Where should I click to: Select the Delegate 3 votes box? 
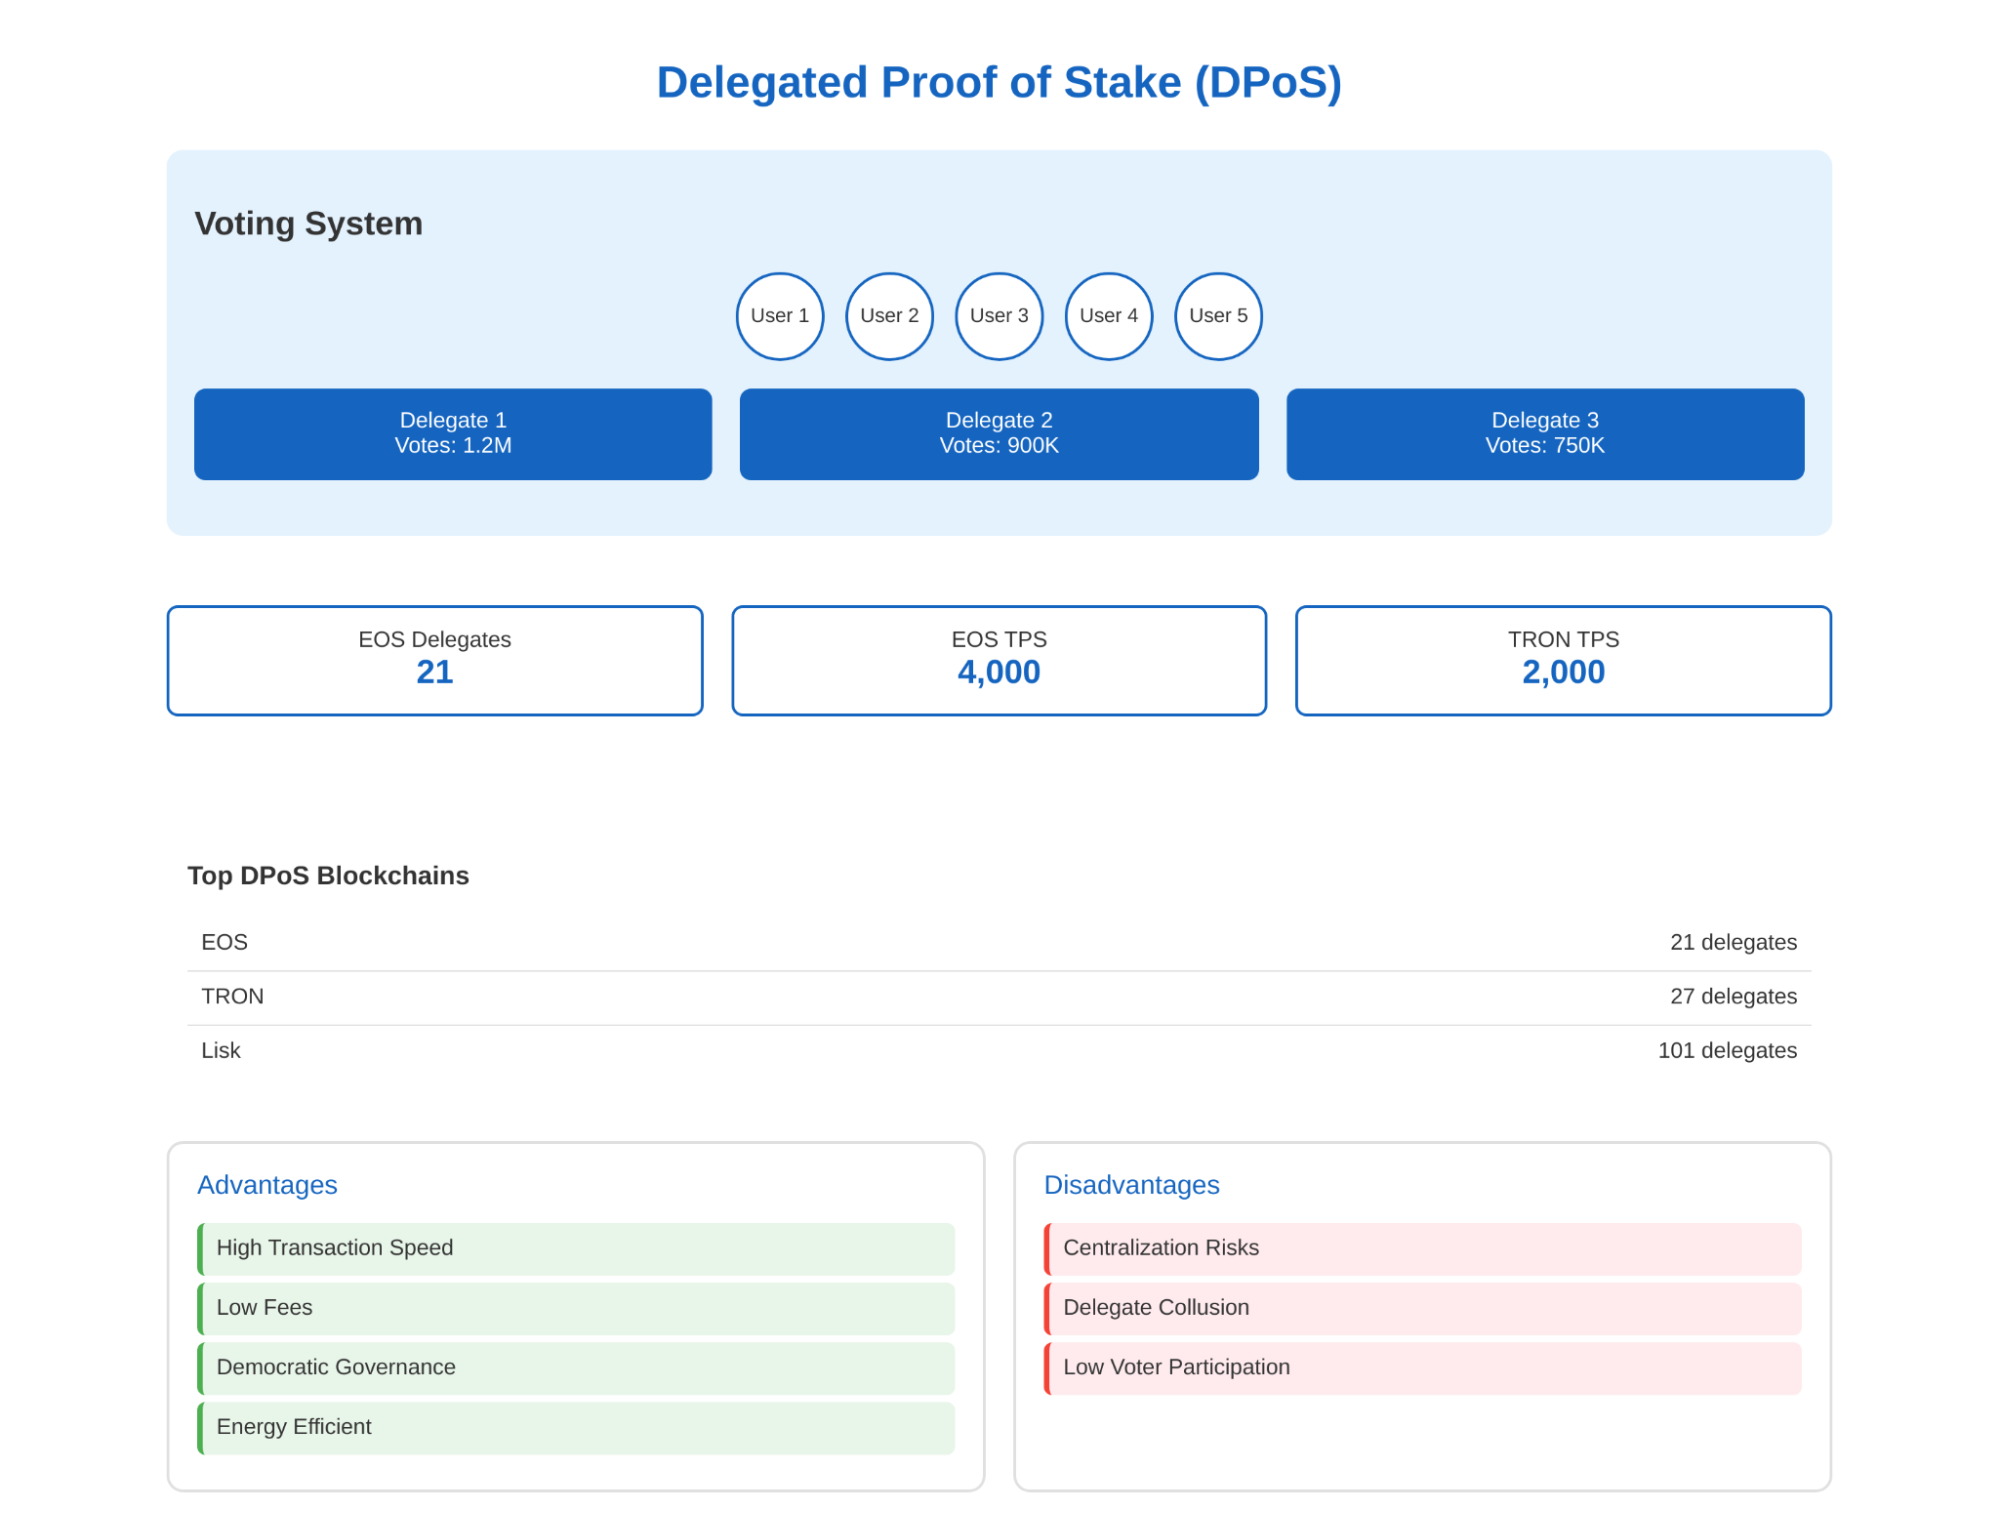(1545, 434)
